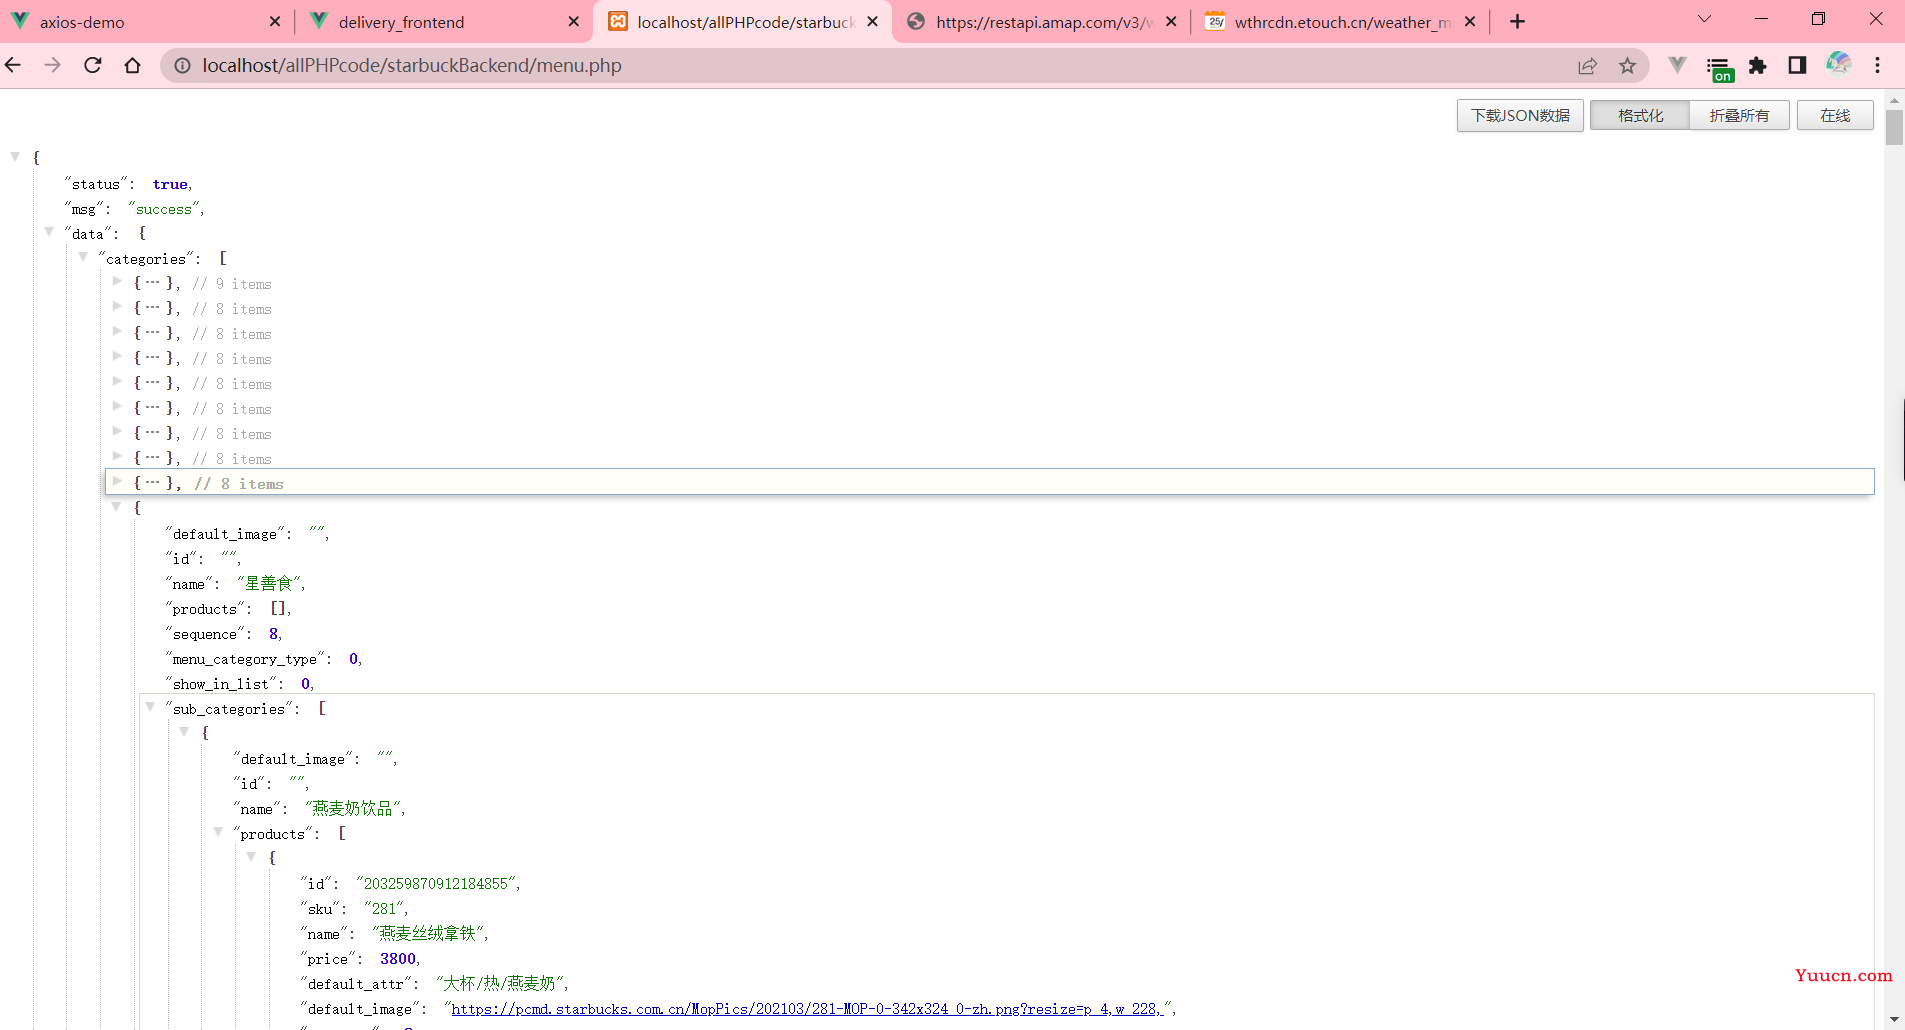Reload the menu.php page
This screenshot has width=1905, height=1030.
(93, 65)
